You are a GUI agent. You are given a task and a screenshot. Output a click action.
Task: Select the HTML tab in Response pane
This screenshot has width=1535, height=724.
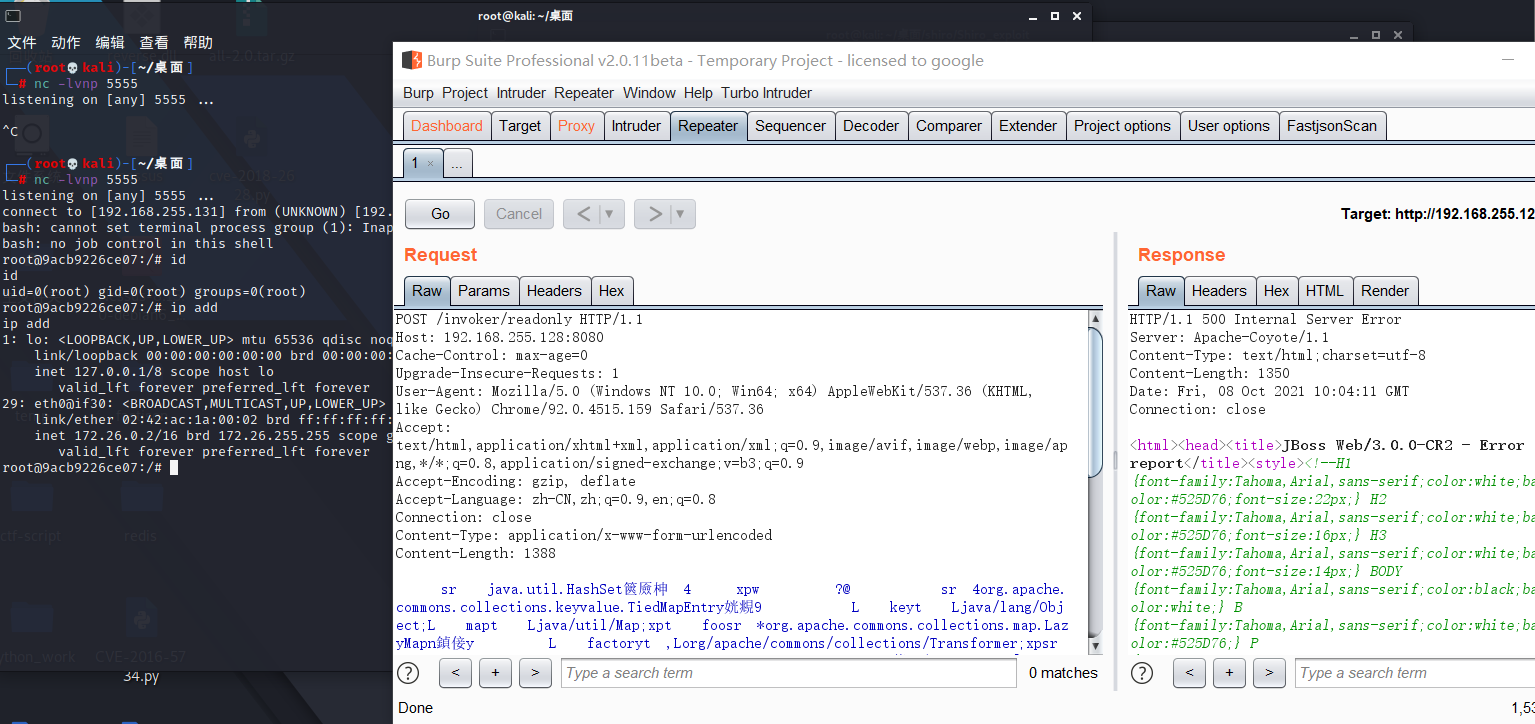click(x=1325, y=291)
